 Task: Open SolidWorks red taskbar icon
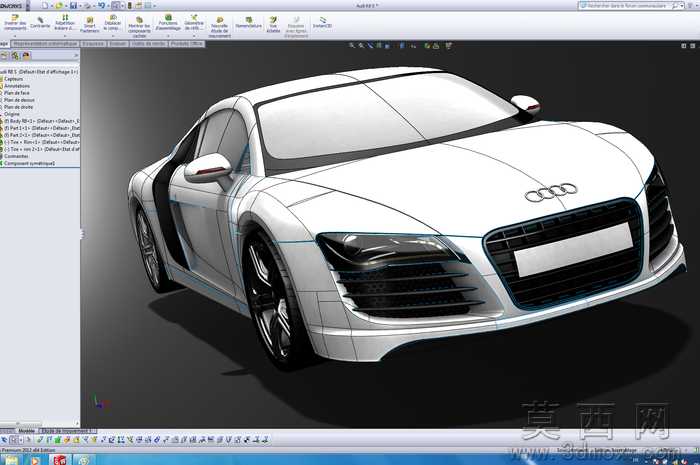click(x=59, y=460)
